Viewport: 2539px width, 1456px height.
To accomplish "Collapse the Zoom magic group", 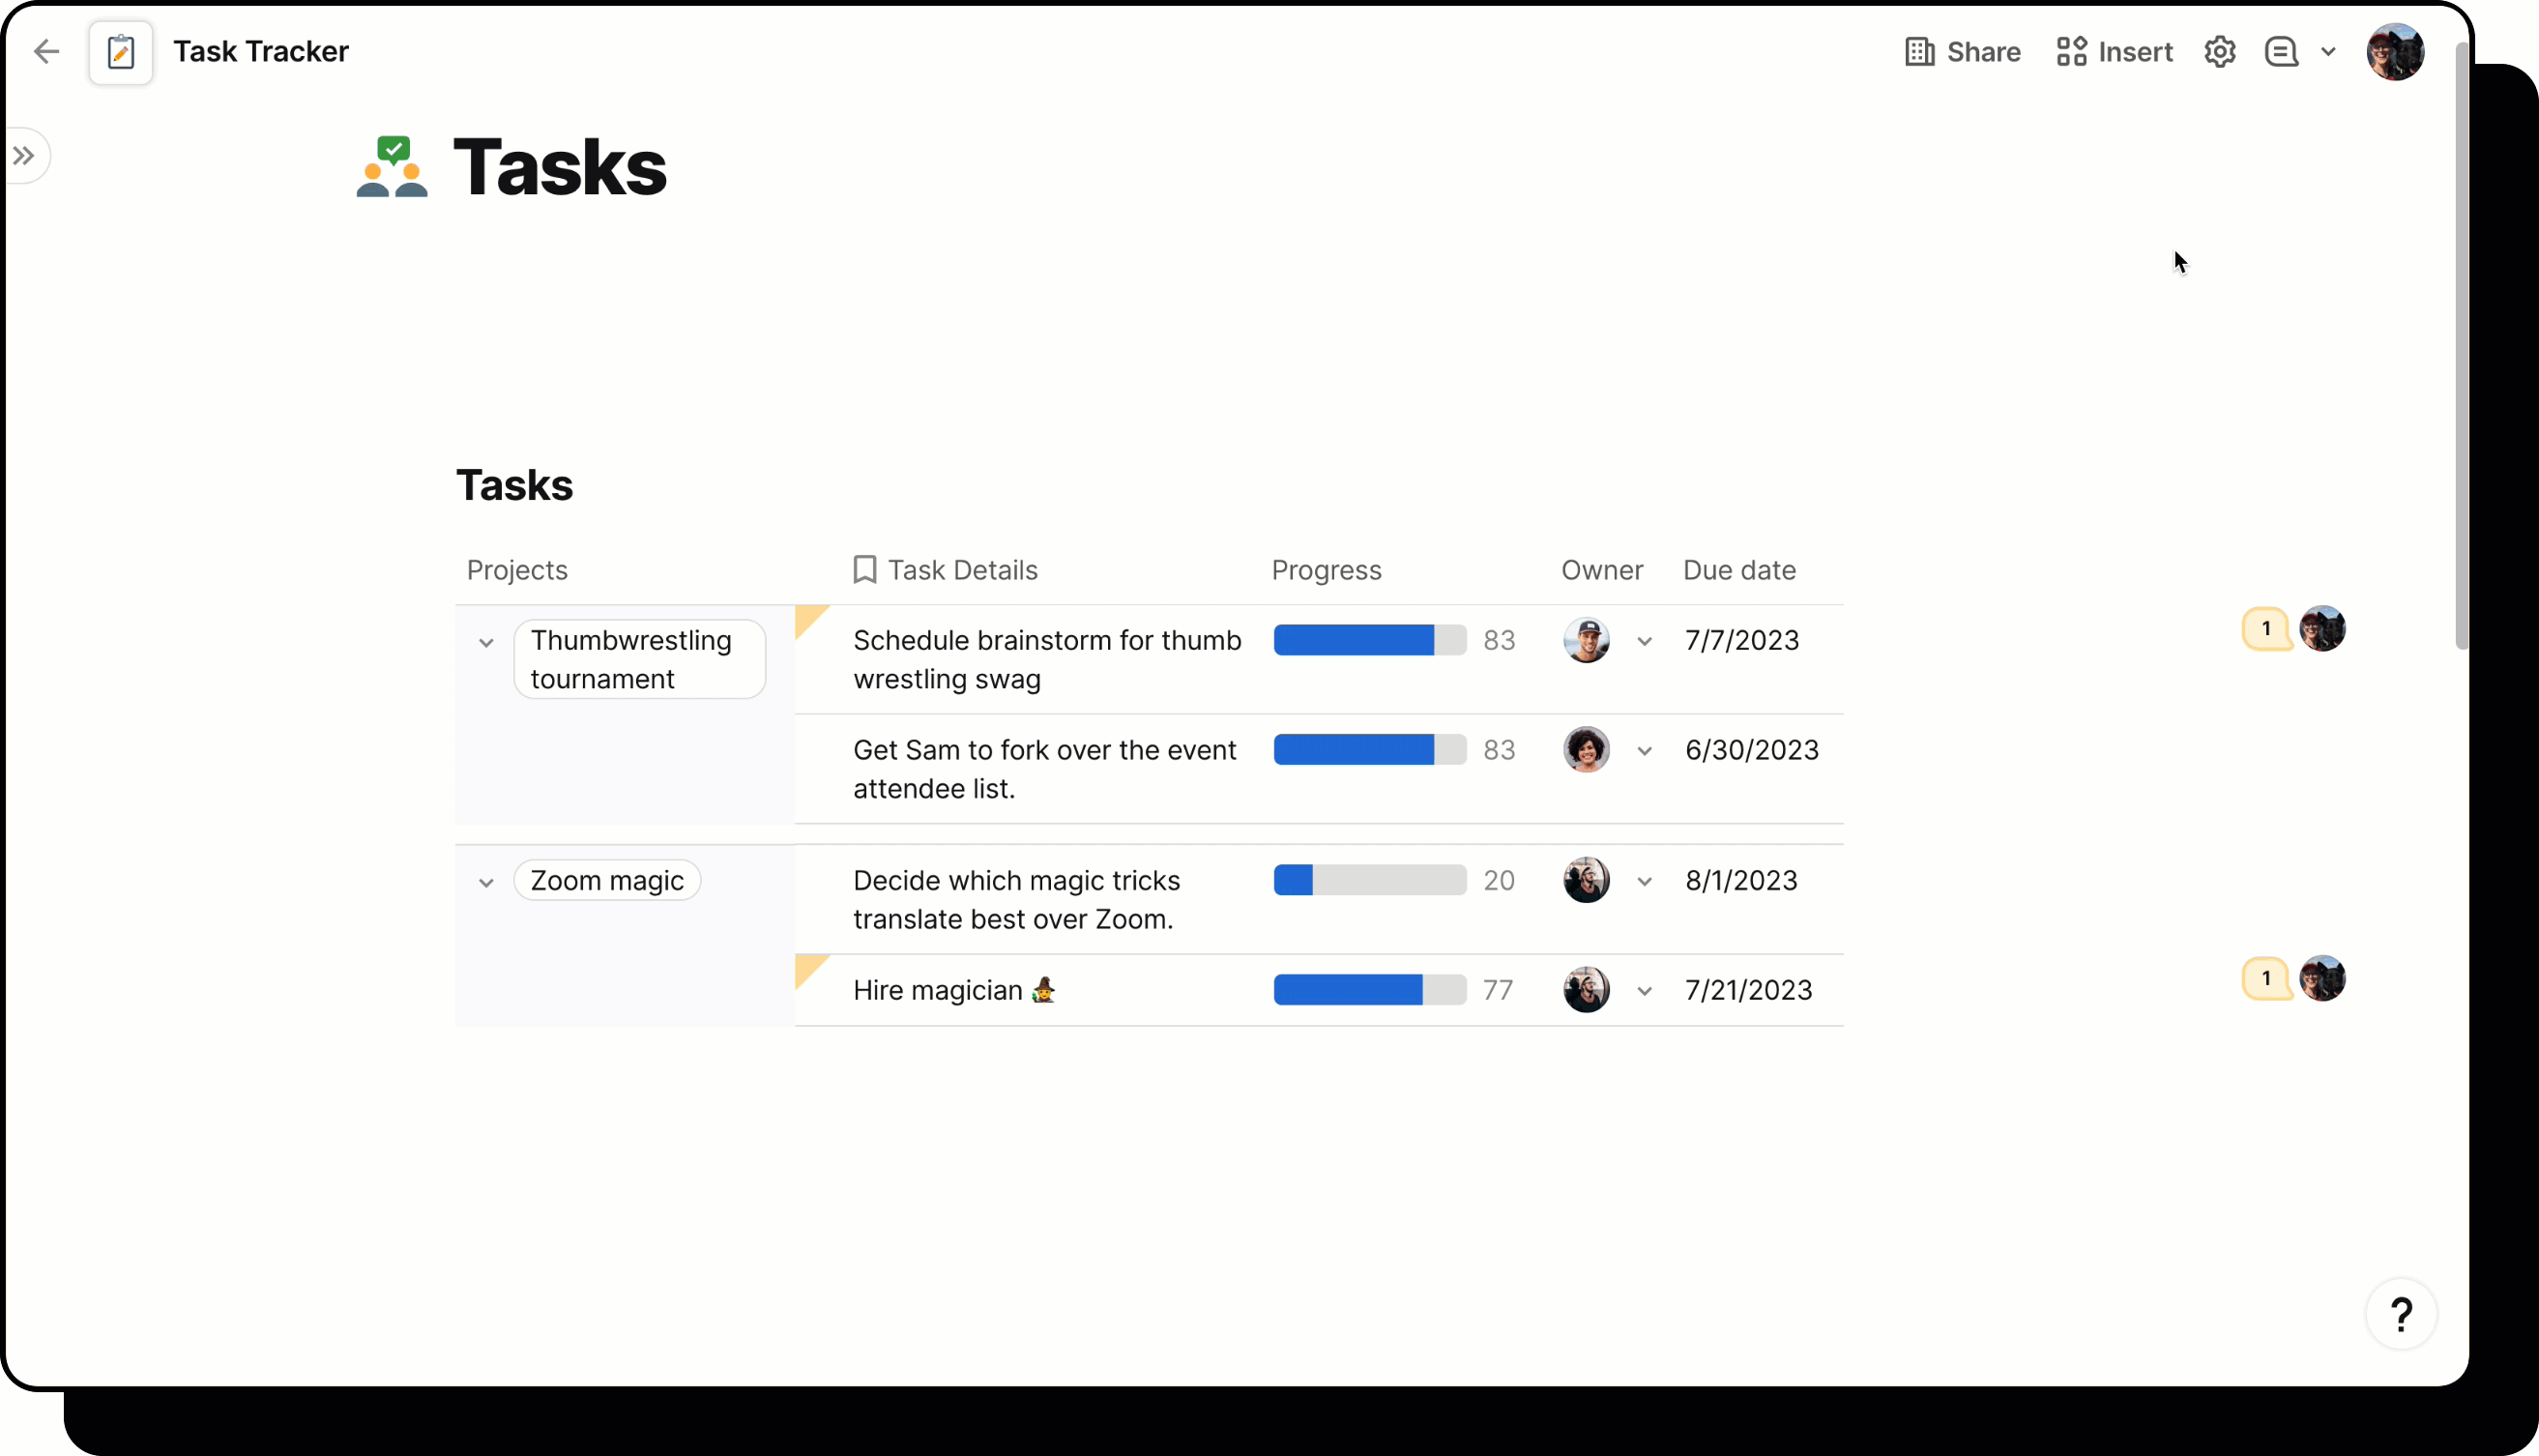I will [x=486, y=883].
